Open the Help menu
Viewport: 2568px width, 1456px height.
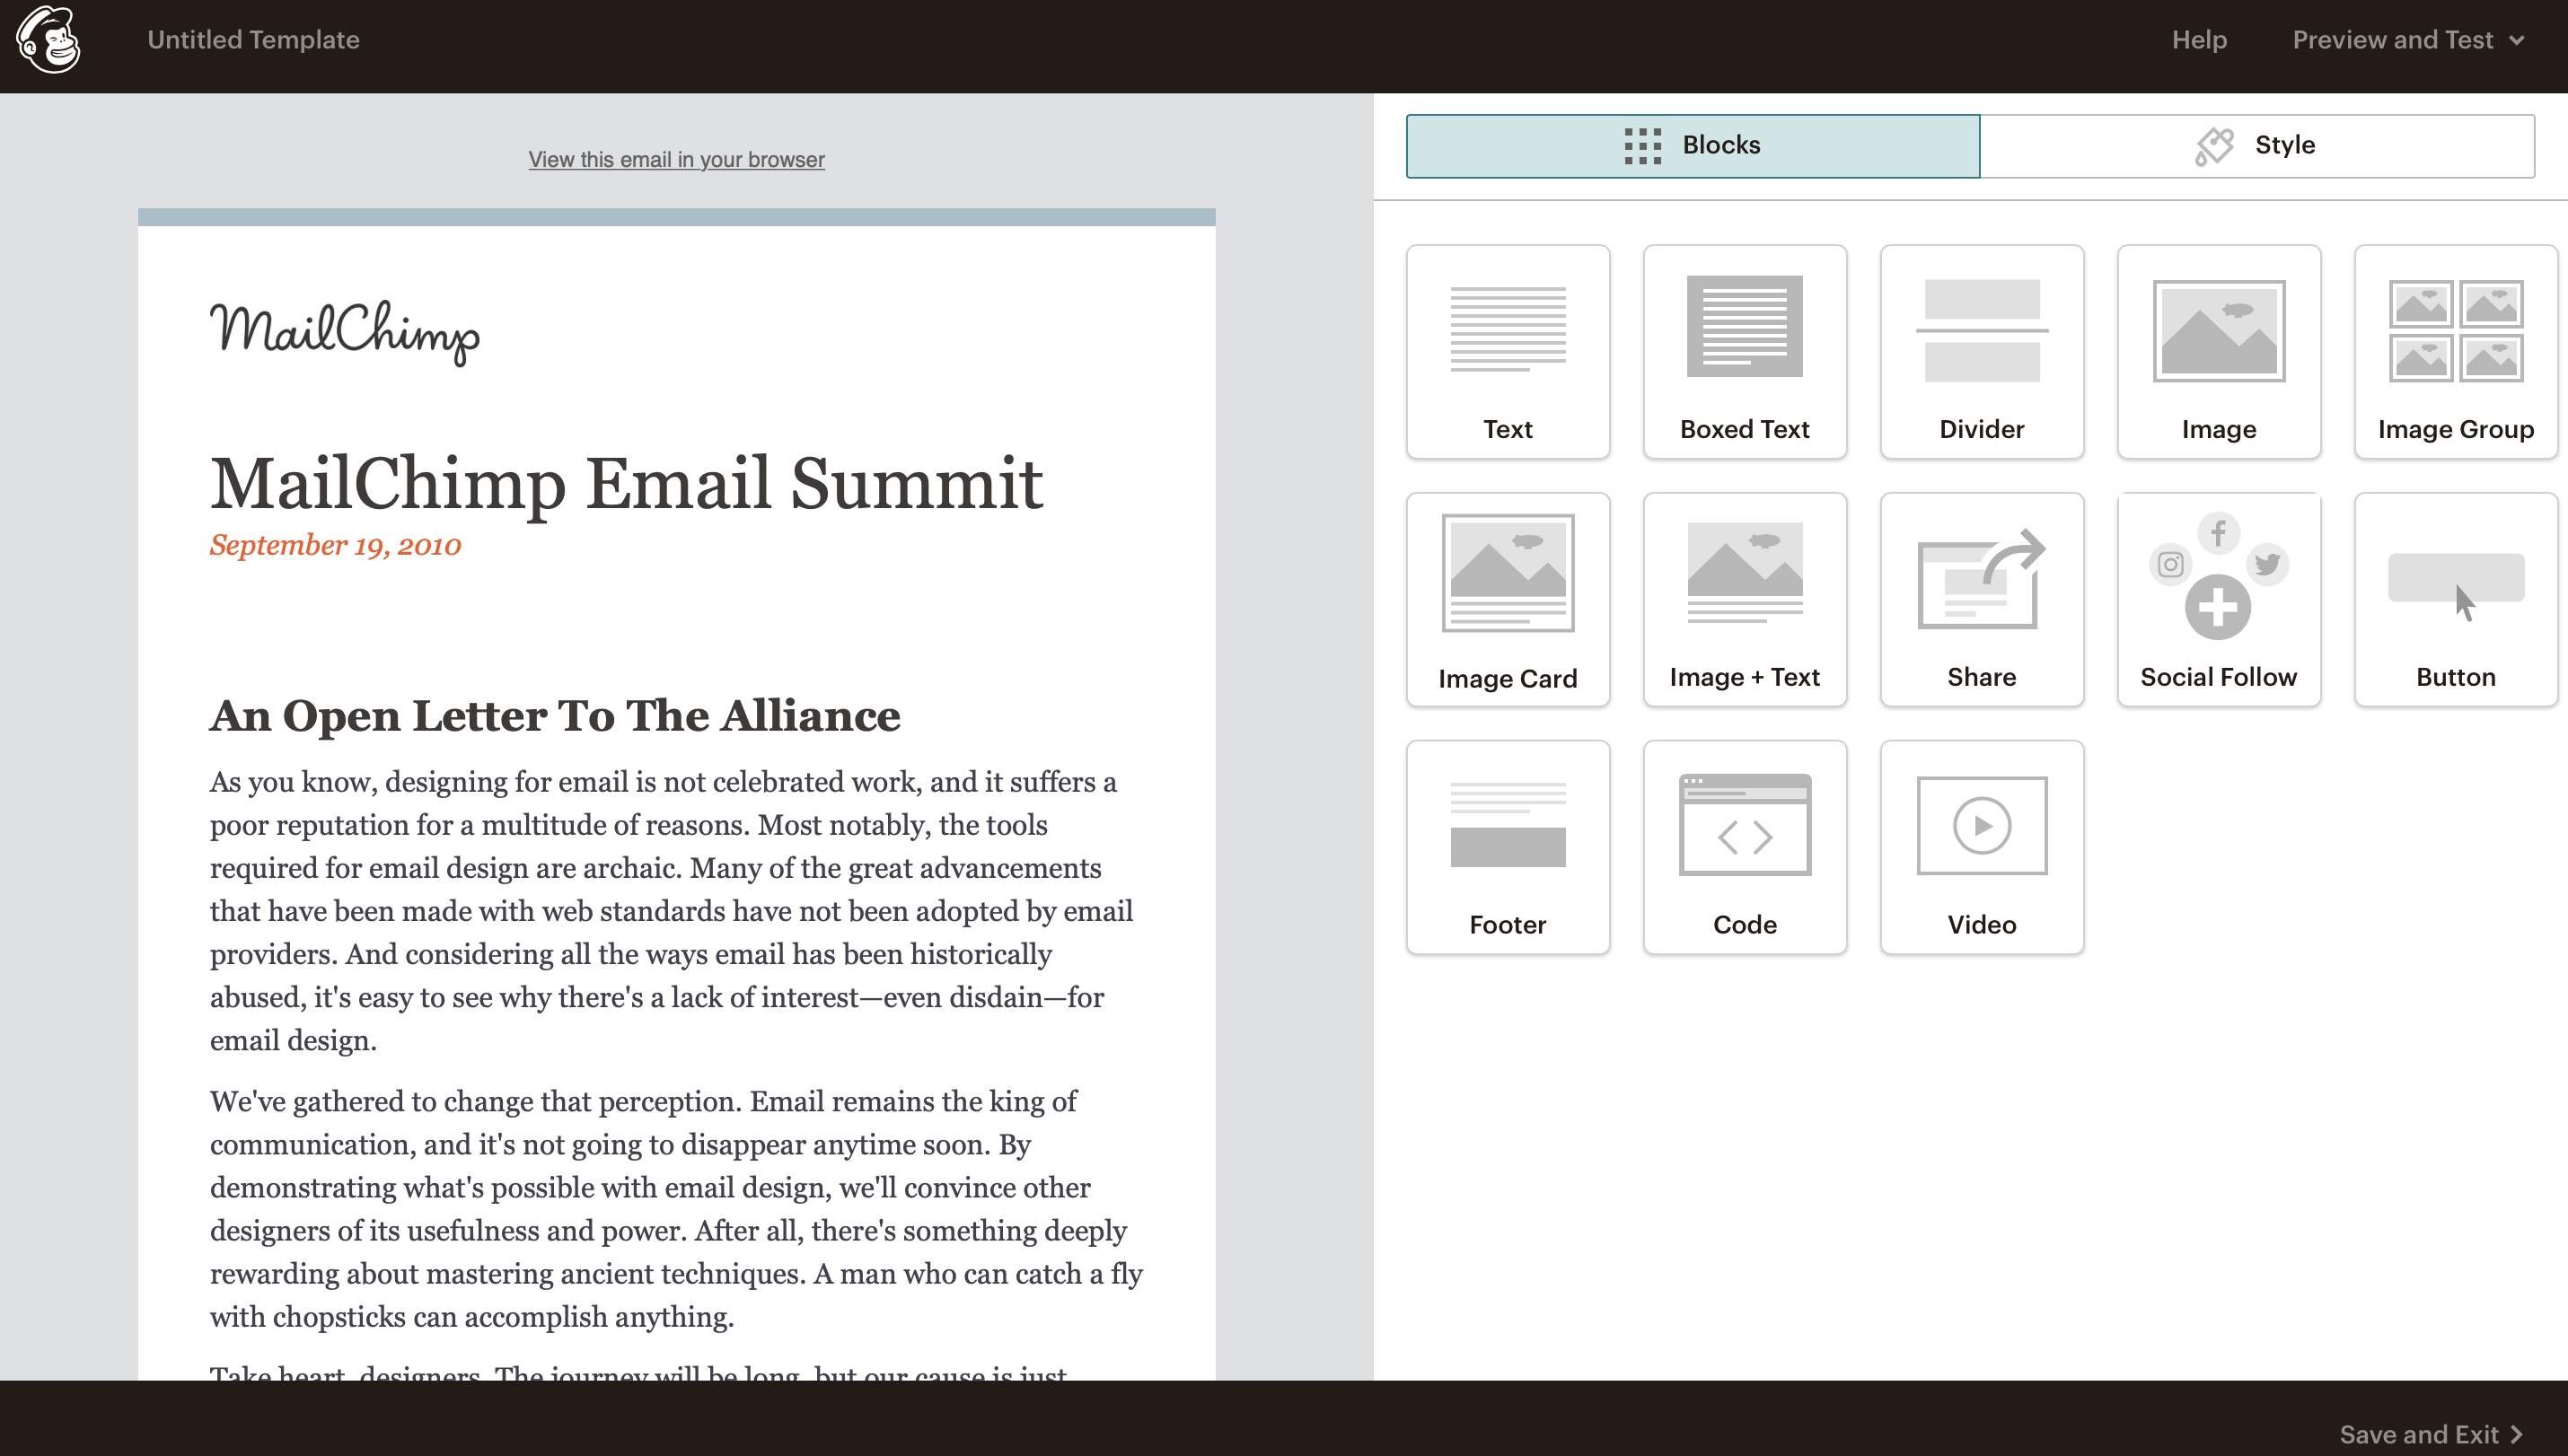[2199, 40]
